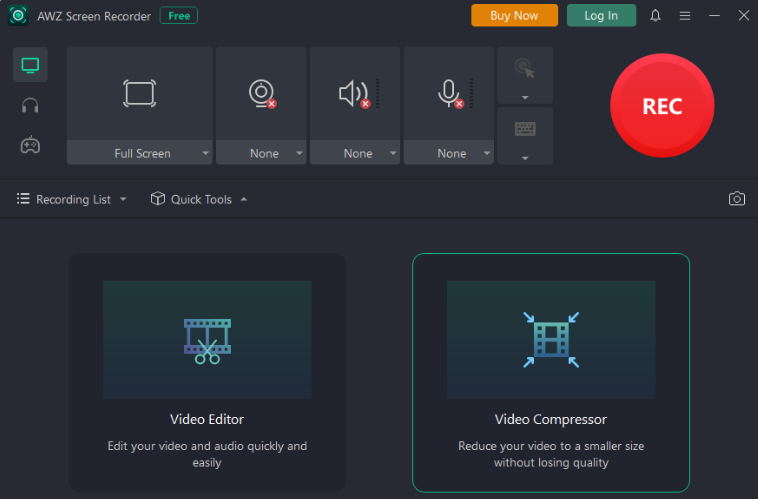This screenshot has height=499, width=758.
Task: Click the film scissors Video Editor icon
Action: click(207, 341)
